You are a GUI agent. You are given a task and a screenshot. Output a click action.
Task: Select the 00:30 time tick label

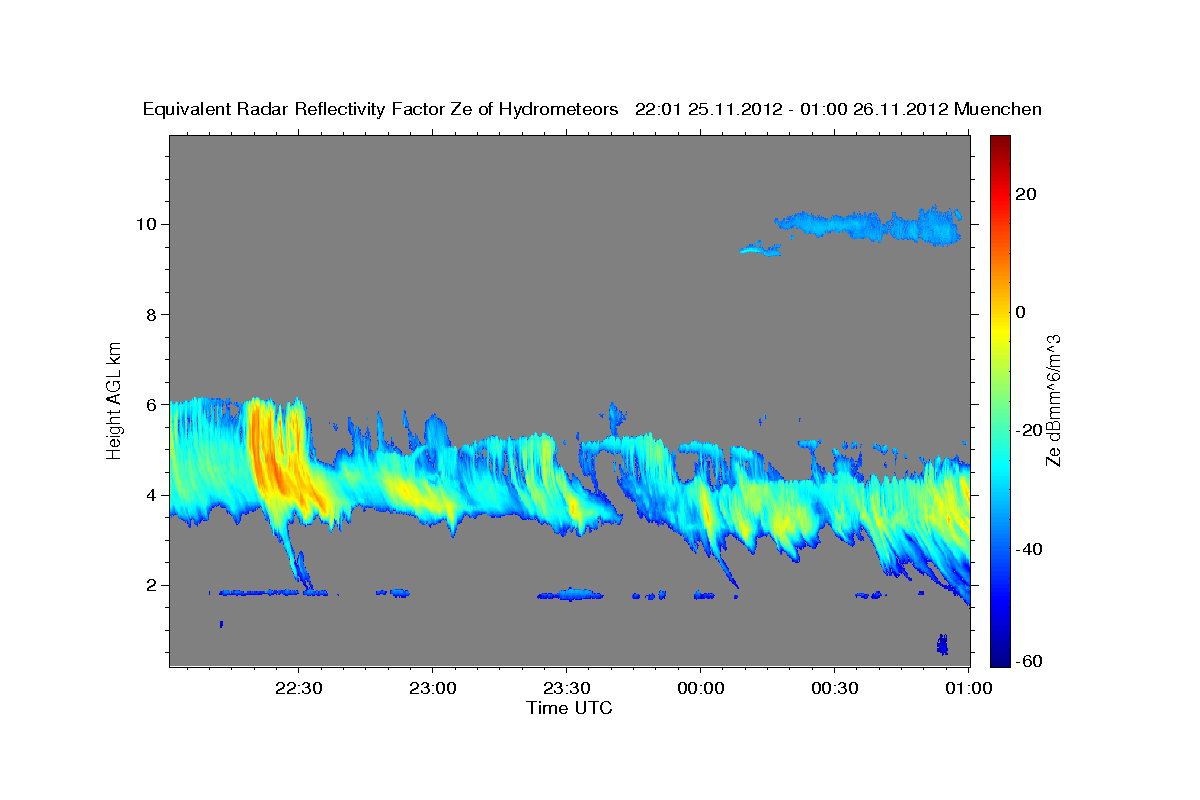tap(835, 688)
